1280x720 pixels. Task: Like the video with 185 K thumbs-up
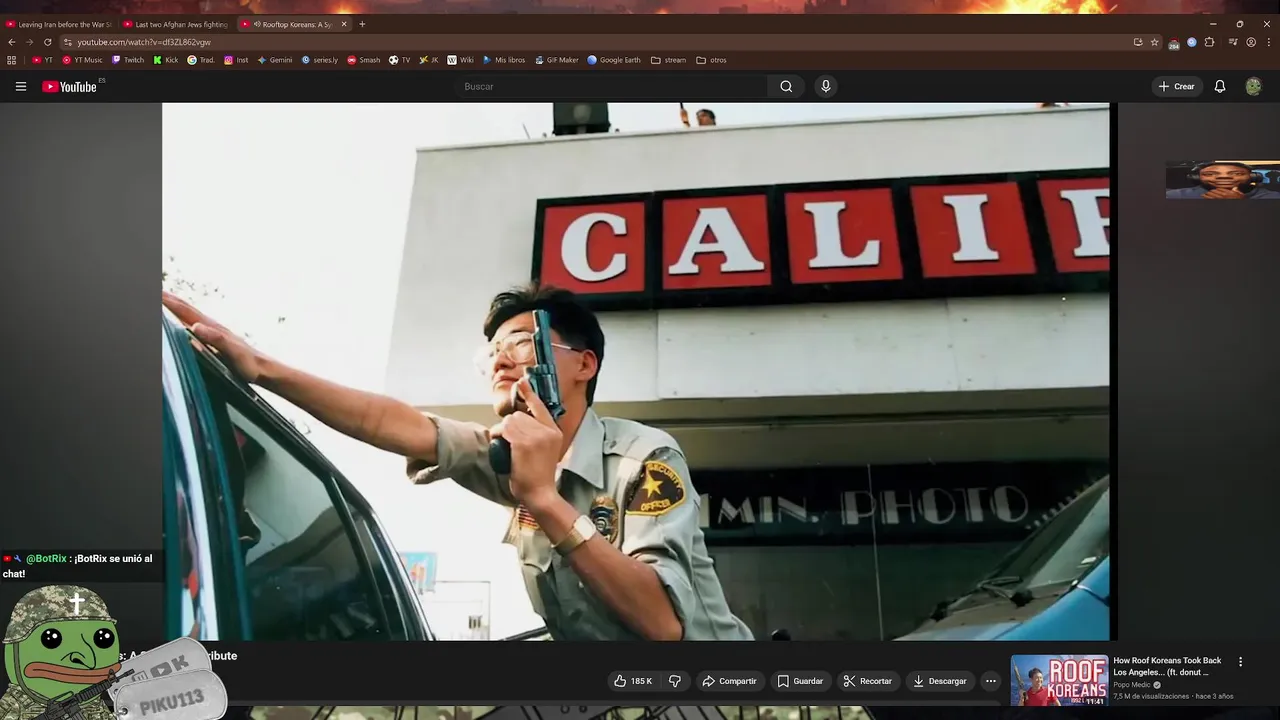[x=633, y=681]
